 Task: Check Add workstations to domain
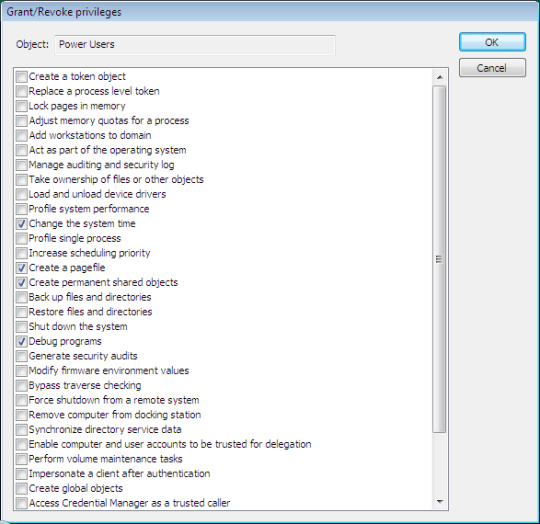[21, 135]
